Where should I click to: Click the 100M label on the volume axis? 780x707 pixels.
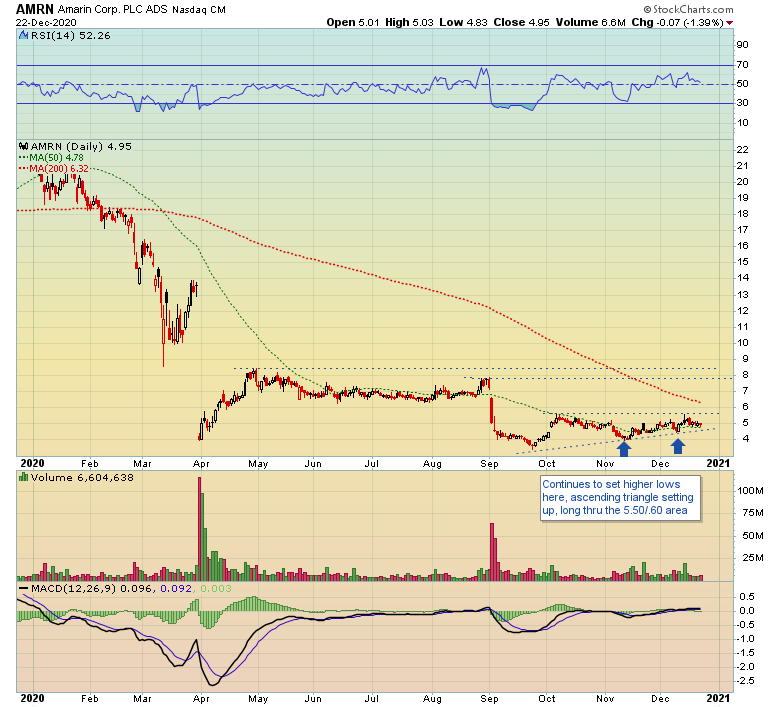pyautogui.click(x=750, y=491)
